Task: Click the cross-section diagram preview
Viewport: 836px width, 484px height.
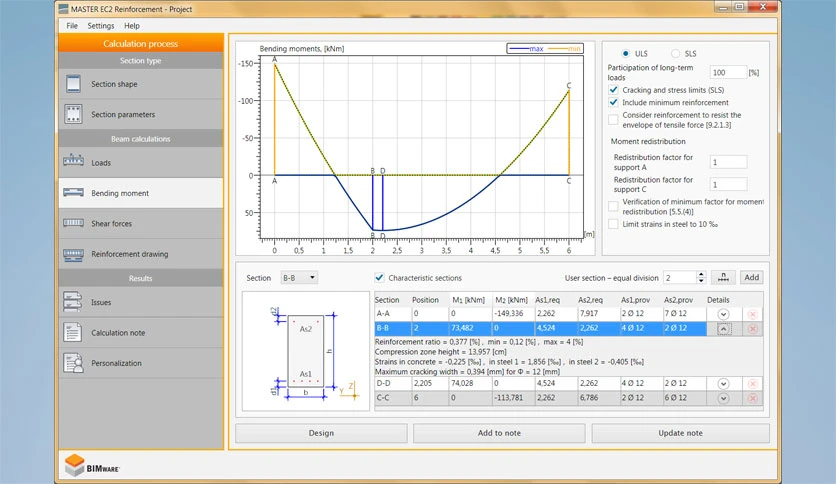Action: coord(306,351)
